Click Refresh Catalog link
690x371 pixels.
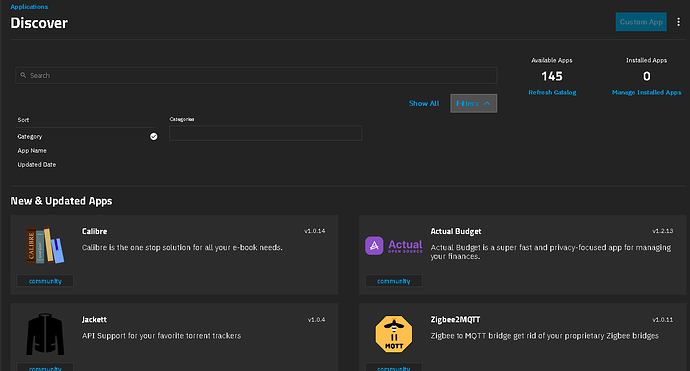[552, 92]
